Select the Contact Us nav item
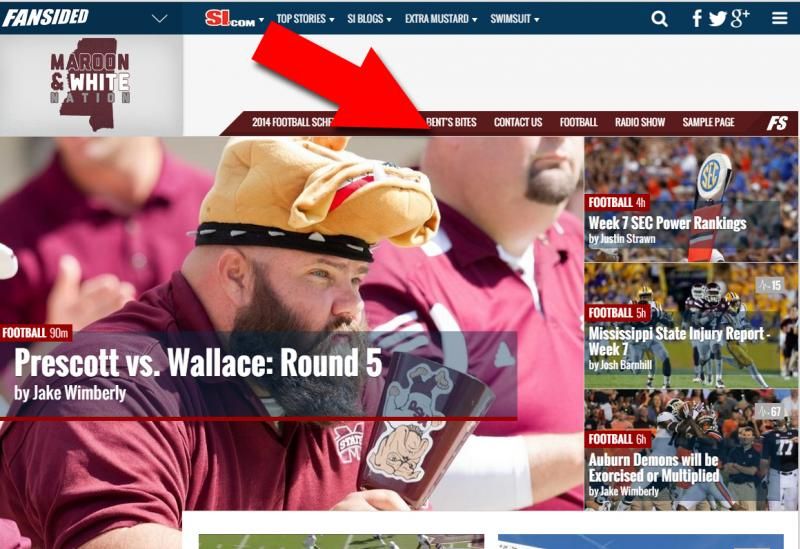Viewport: 800px width, 549px height. click(518, 122)
